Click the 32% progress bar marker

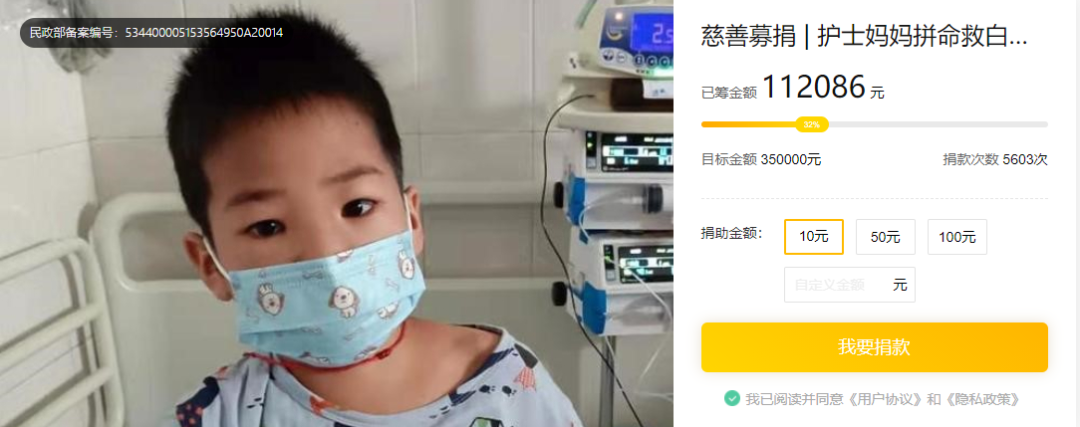[811, 125]
